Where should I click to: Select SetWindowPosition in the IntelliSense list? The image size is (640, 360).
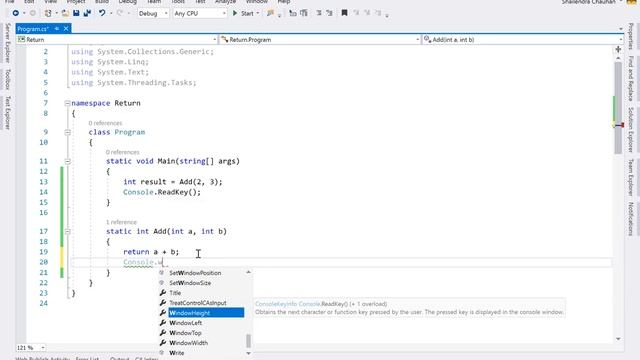click(x=195, y=273)
